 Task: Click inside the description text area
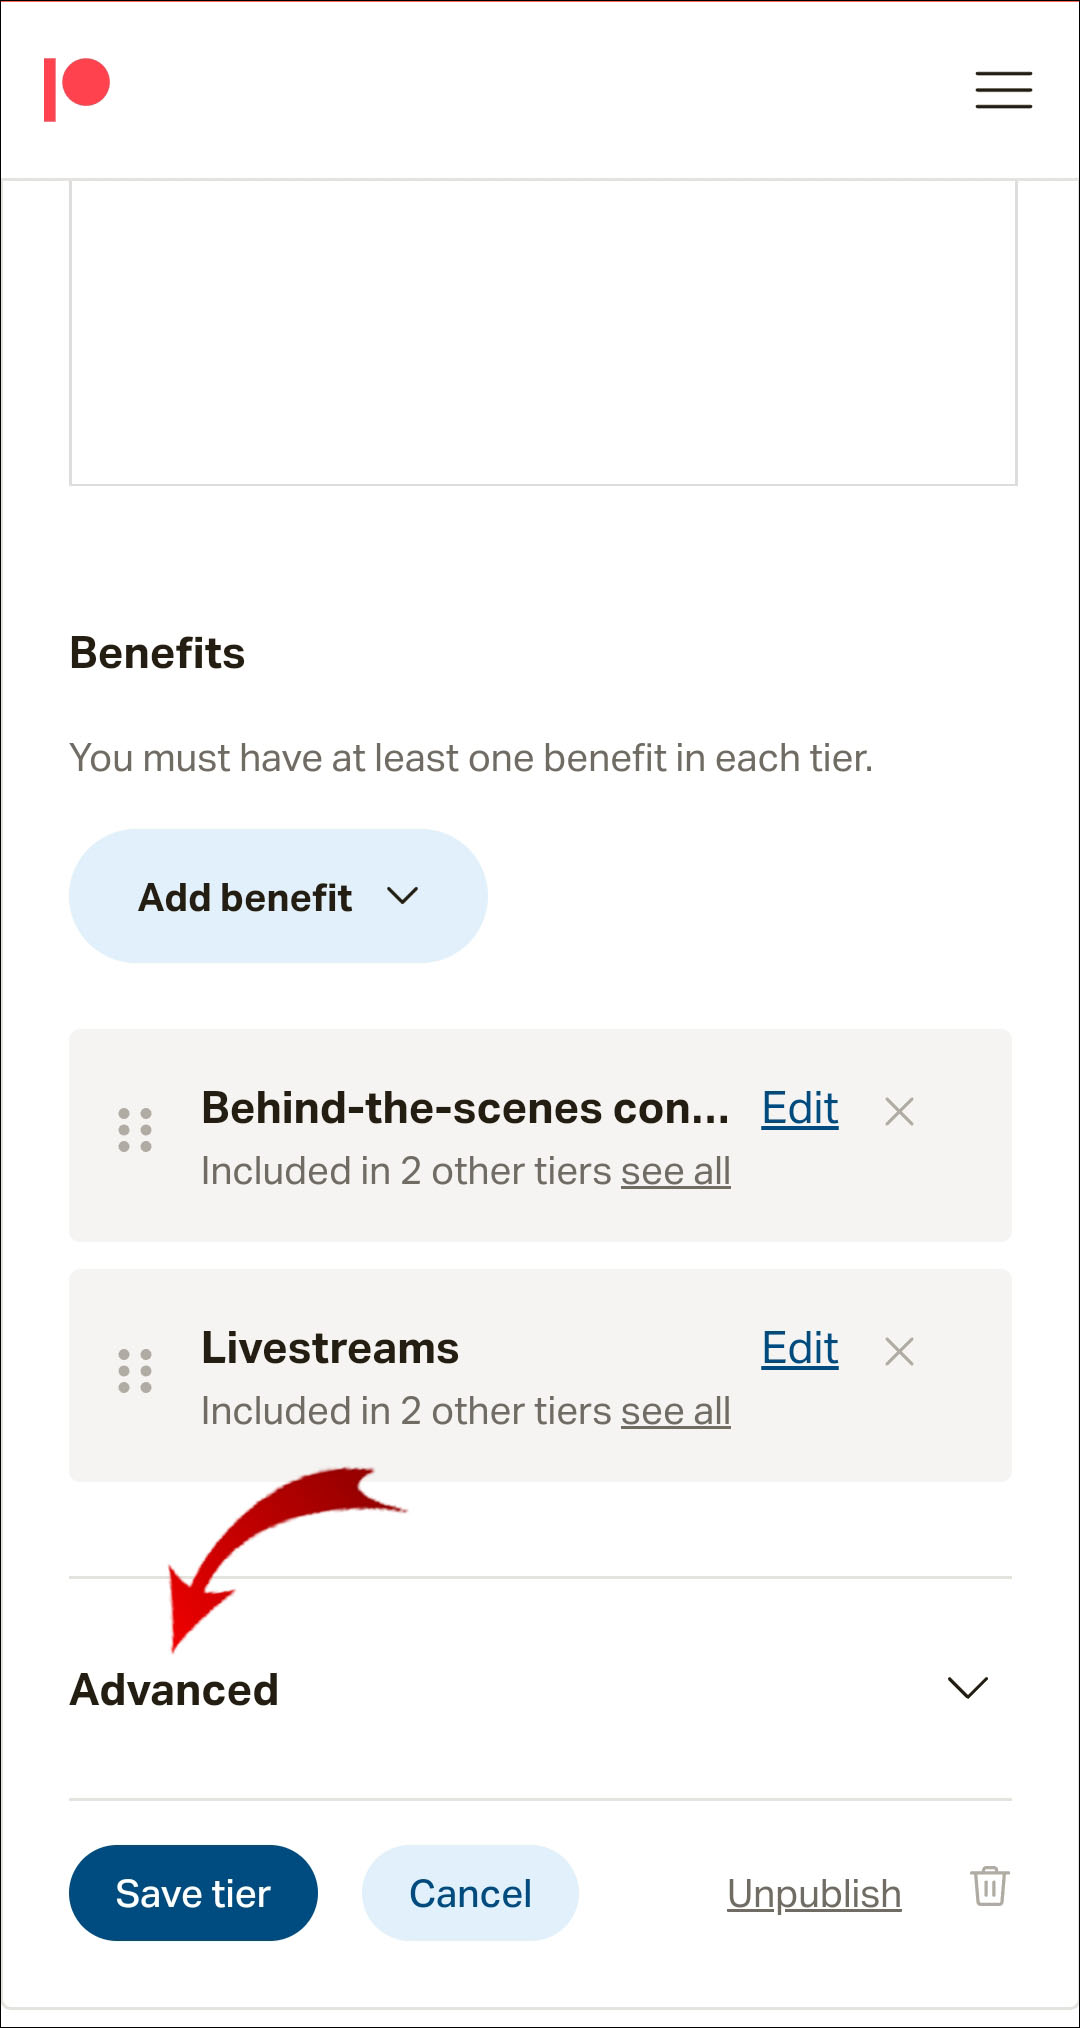tap(543, 332)
